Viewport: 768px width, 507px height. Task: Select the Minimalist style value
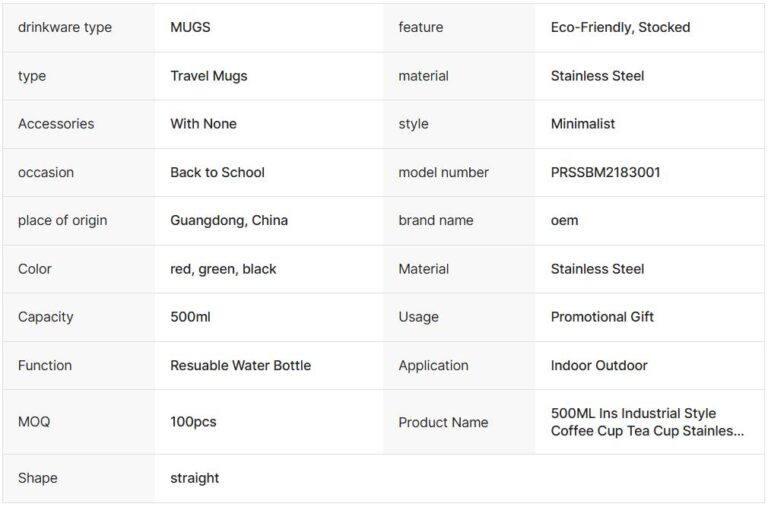pos(583,124)
